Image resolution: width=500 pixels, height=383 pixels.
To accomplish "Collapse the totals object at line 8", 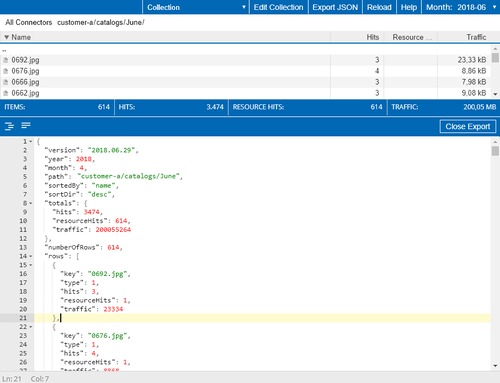I will tap(31, 203).
